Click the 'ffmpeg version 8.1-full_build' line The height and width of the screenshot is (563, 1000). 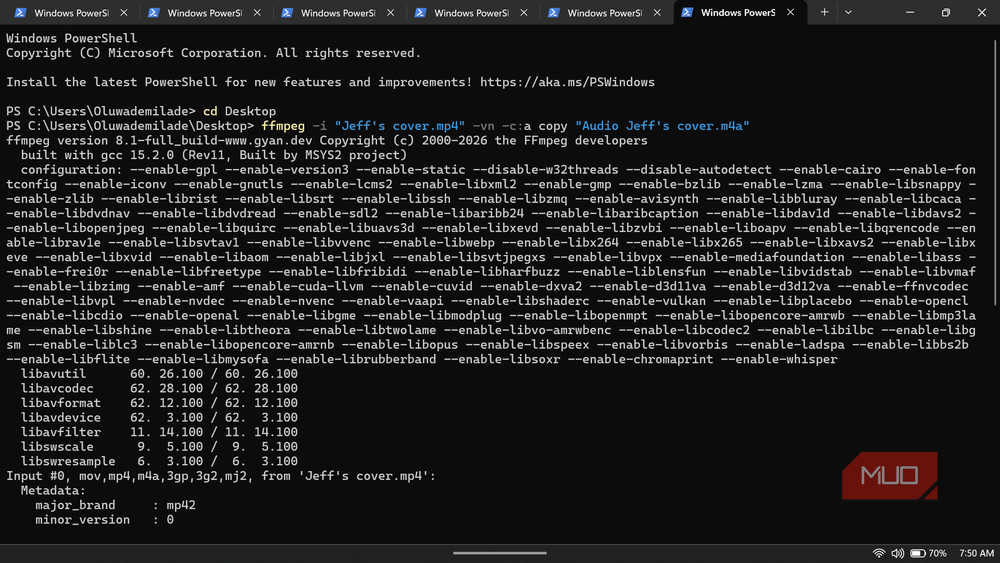coord(327,140)
